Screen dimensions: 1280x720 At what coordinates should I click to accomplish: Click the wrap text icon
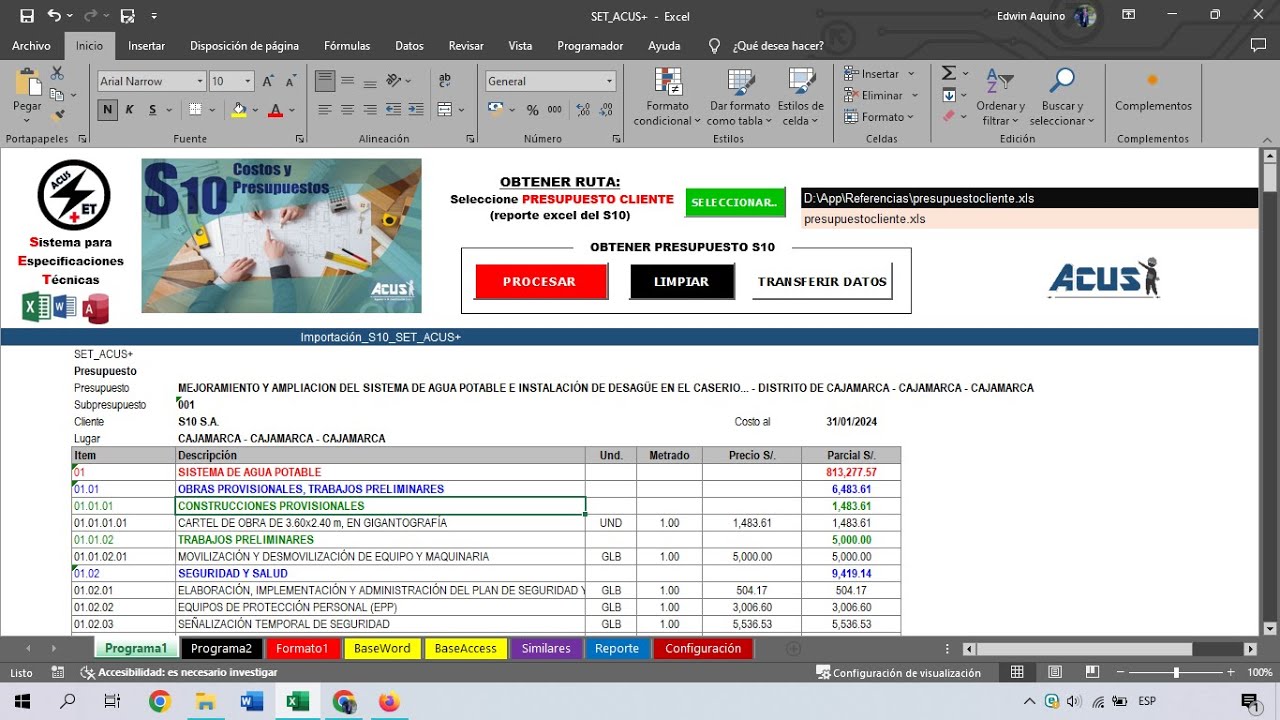pyautogui.click(x=445, y=81)
